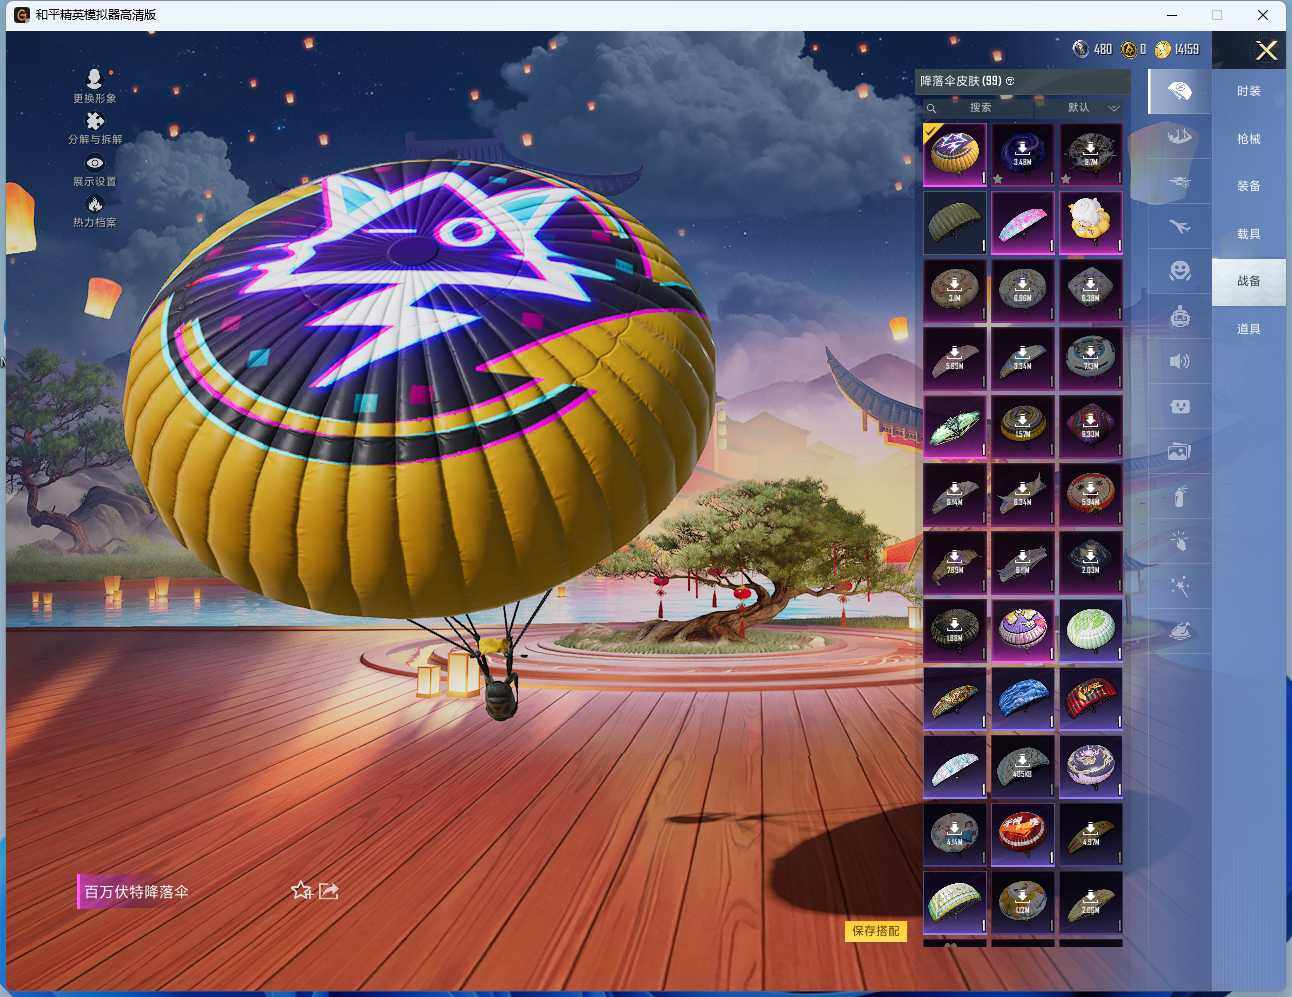The image size is (1292, 997).
Task: Select the speaker voice subcategory icon
Action: 1180,361
